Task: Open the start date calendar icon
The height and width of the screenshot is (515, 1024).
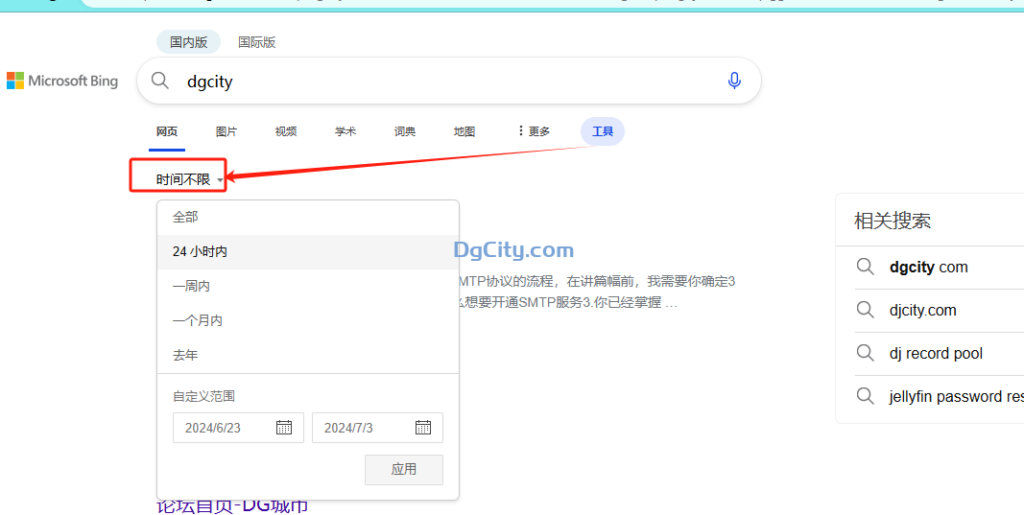Action: 283,428
